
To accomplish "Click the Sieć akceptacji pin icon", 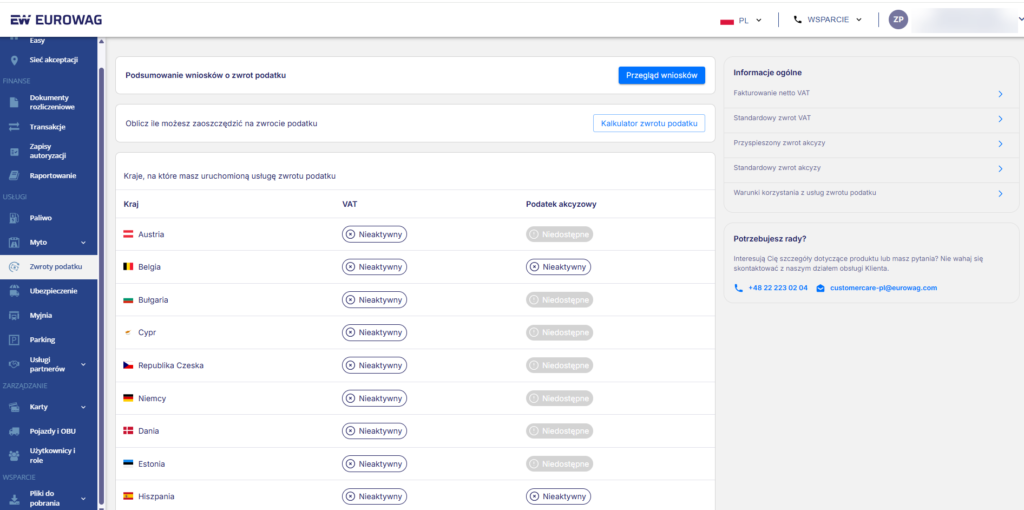I will coord(14,60).
